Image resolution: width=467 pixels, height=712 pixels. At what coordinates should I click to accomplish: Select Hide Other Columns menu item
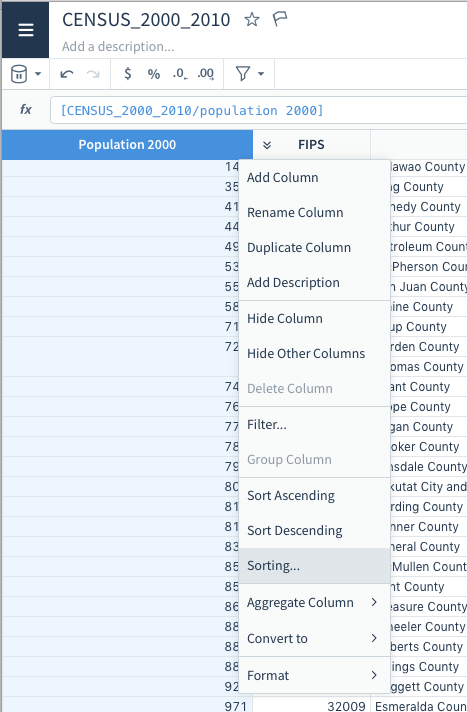pyautogui.click(x=314, y=353)
